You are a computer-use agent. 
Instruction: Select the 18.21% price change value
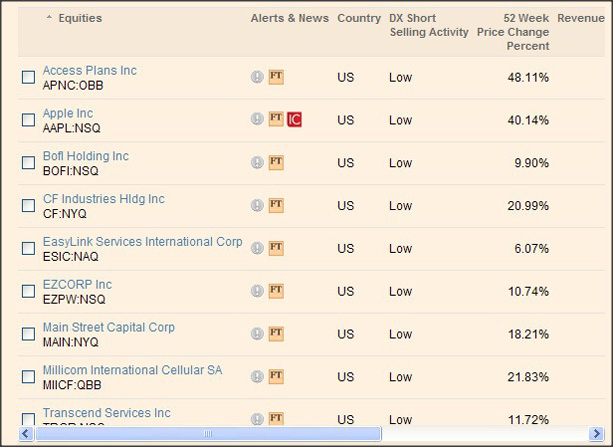(528, 334)
